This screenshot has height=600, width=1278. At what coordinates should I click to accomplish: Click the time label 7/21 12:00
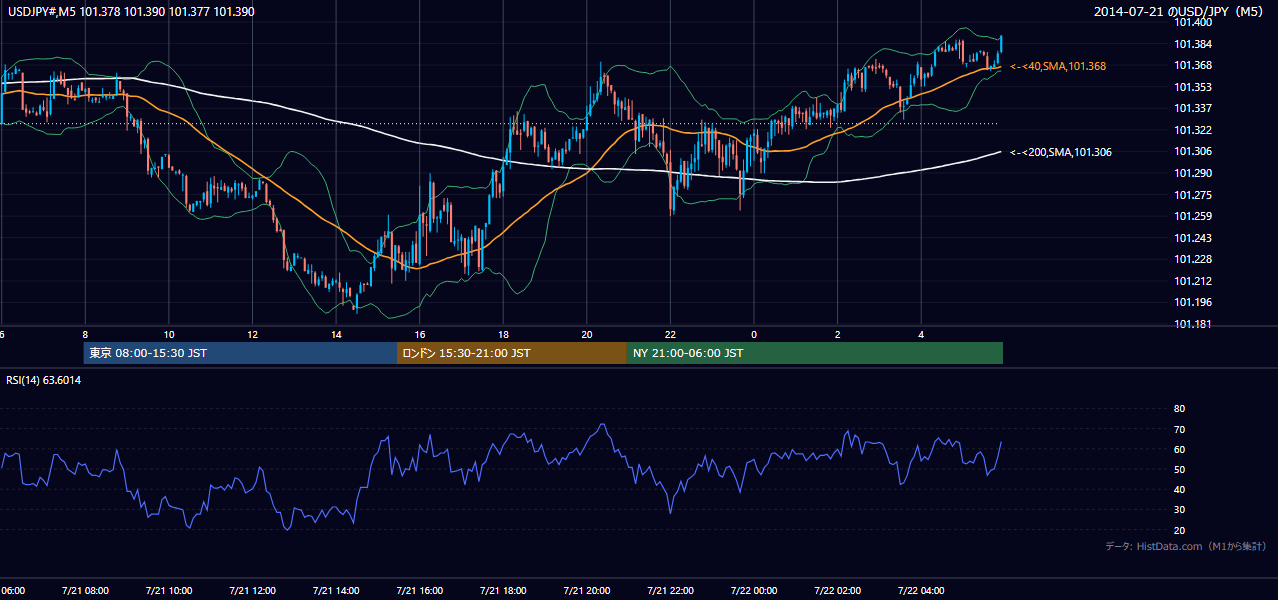coord(252,591)
